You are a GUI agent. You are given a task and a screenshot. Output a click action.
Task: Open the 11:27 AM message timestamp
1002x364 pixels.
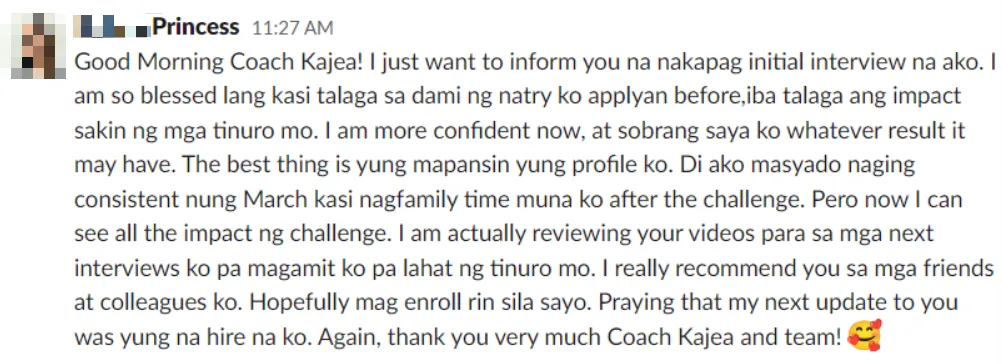(x=293, y=28)
